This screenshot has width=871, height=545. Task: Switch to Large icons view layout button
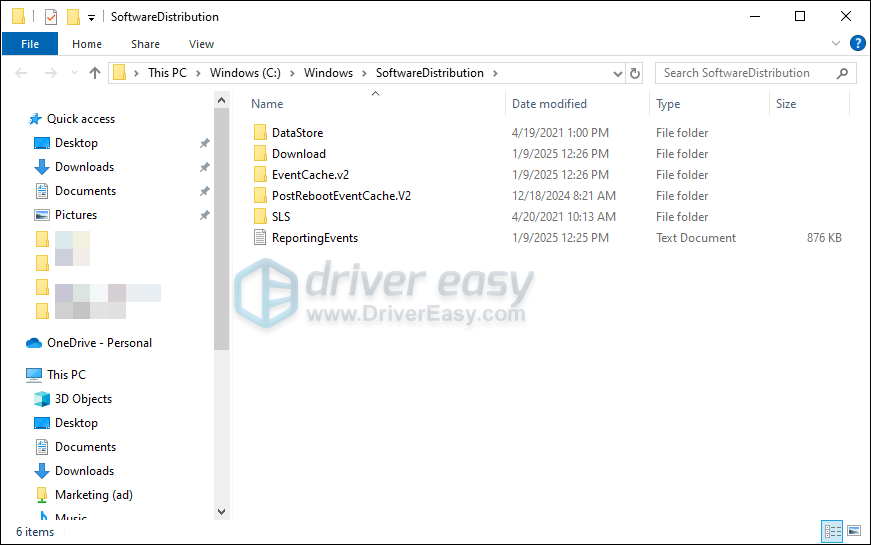(x=854, y=531)
